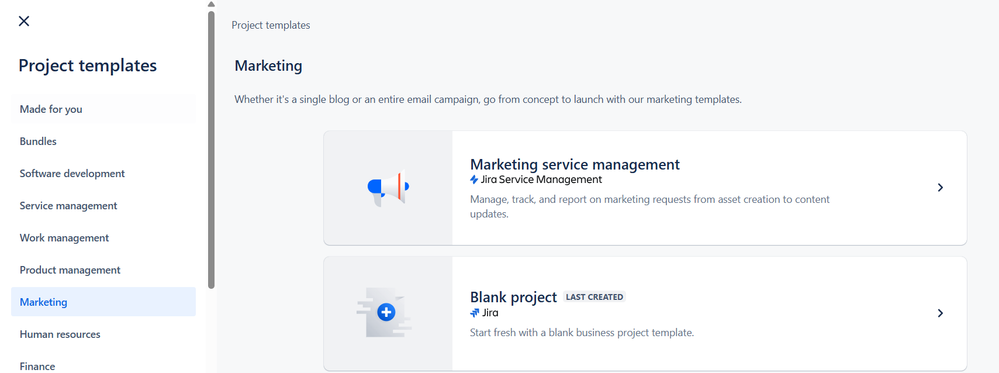This screenshot has width=999, height=373.
Task: Open Software development templates
Action: coord(103,173)
